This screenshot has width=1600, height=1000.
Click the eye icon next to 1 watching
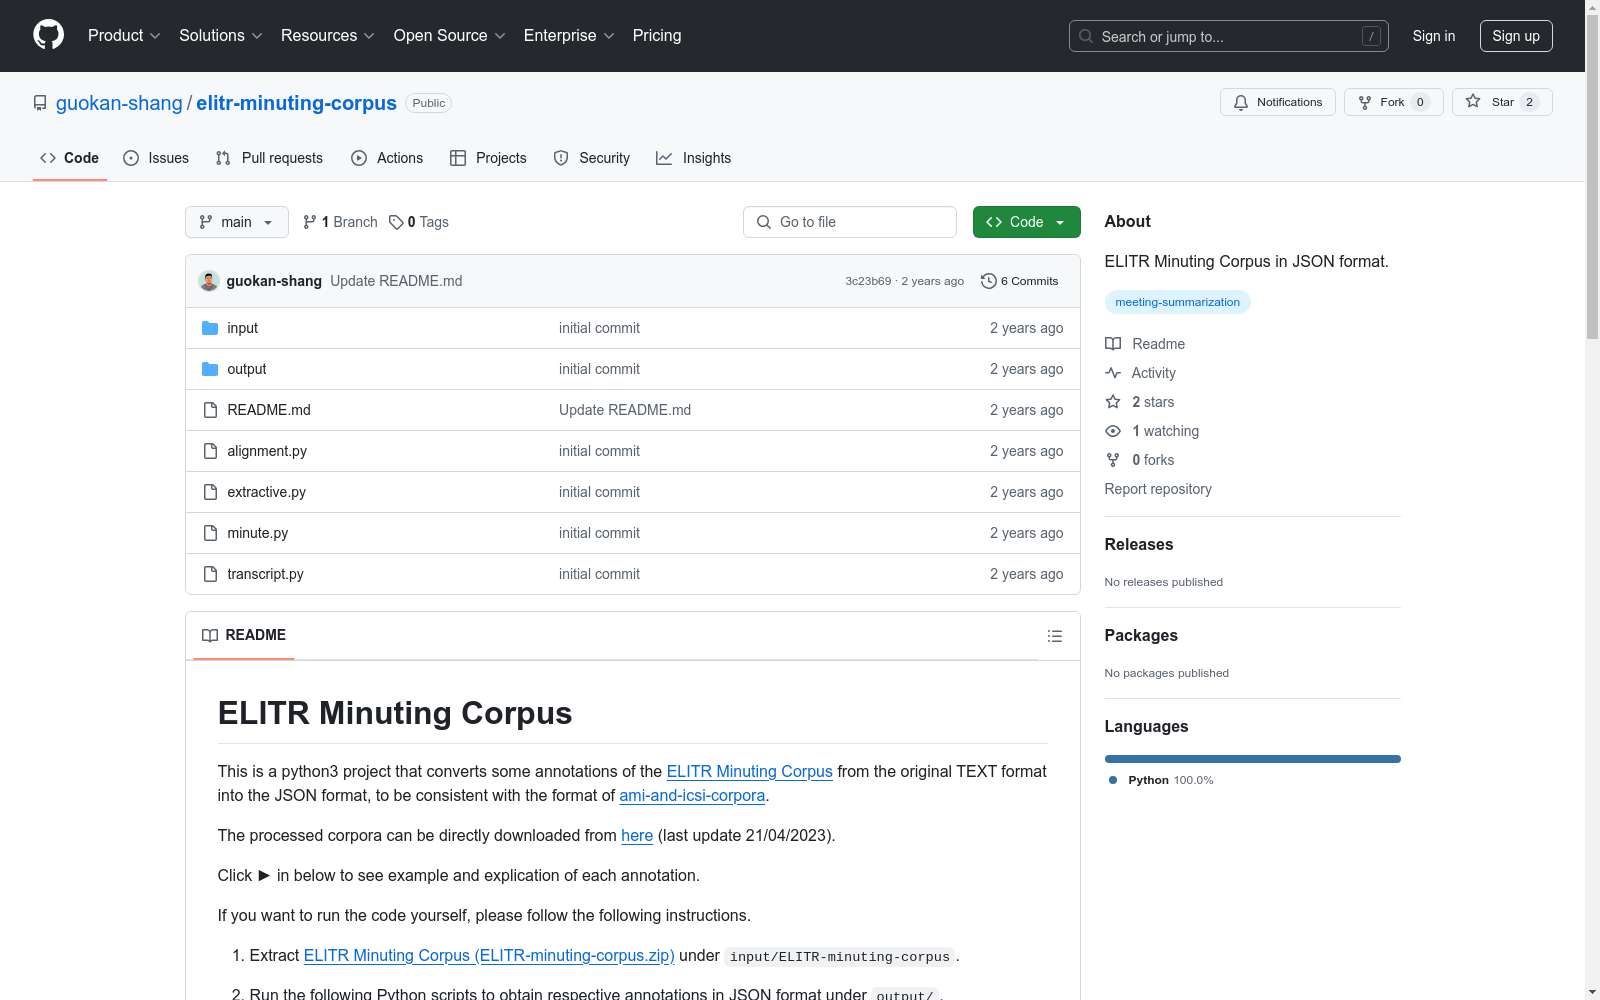(x=1113, y=431)
